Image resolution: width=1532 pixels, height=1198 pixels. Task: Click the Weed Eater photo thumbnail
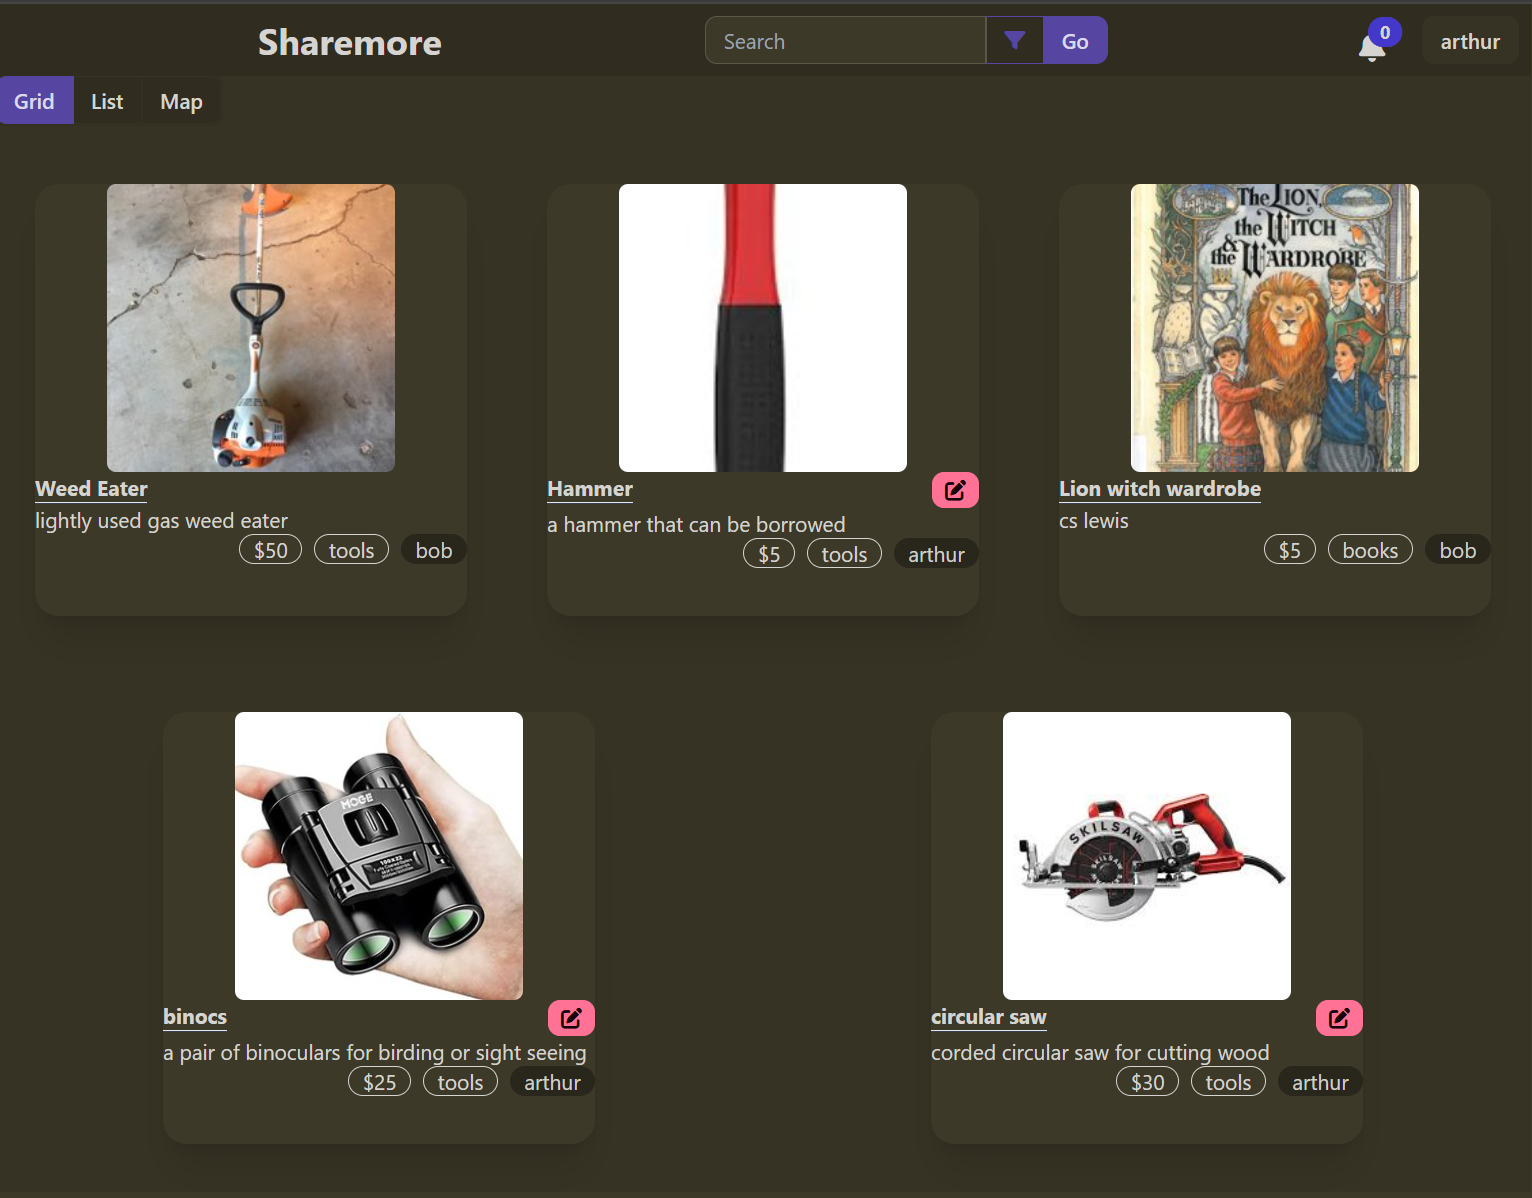251,328
